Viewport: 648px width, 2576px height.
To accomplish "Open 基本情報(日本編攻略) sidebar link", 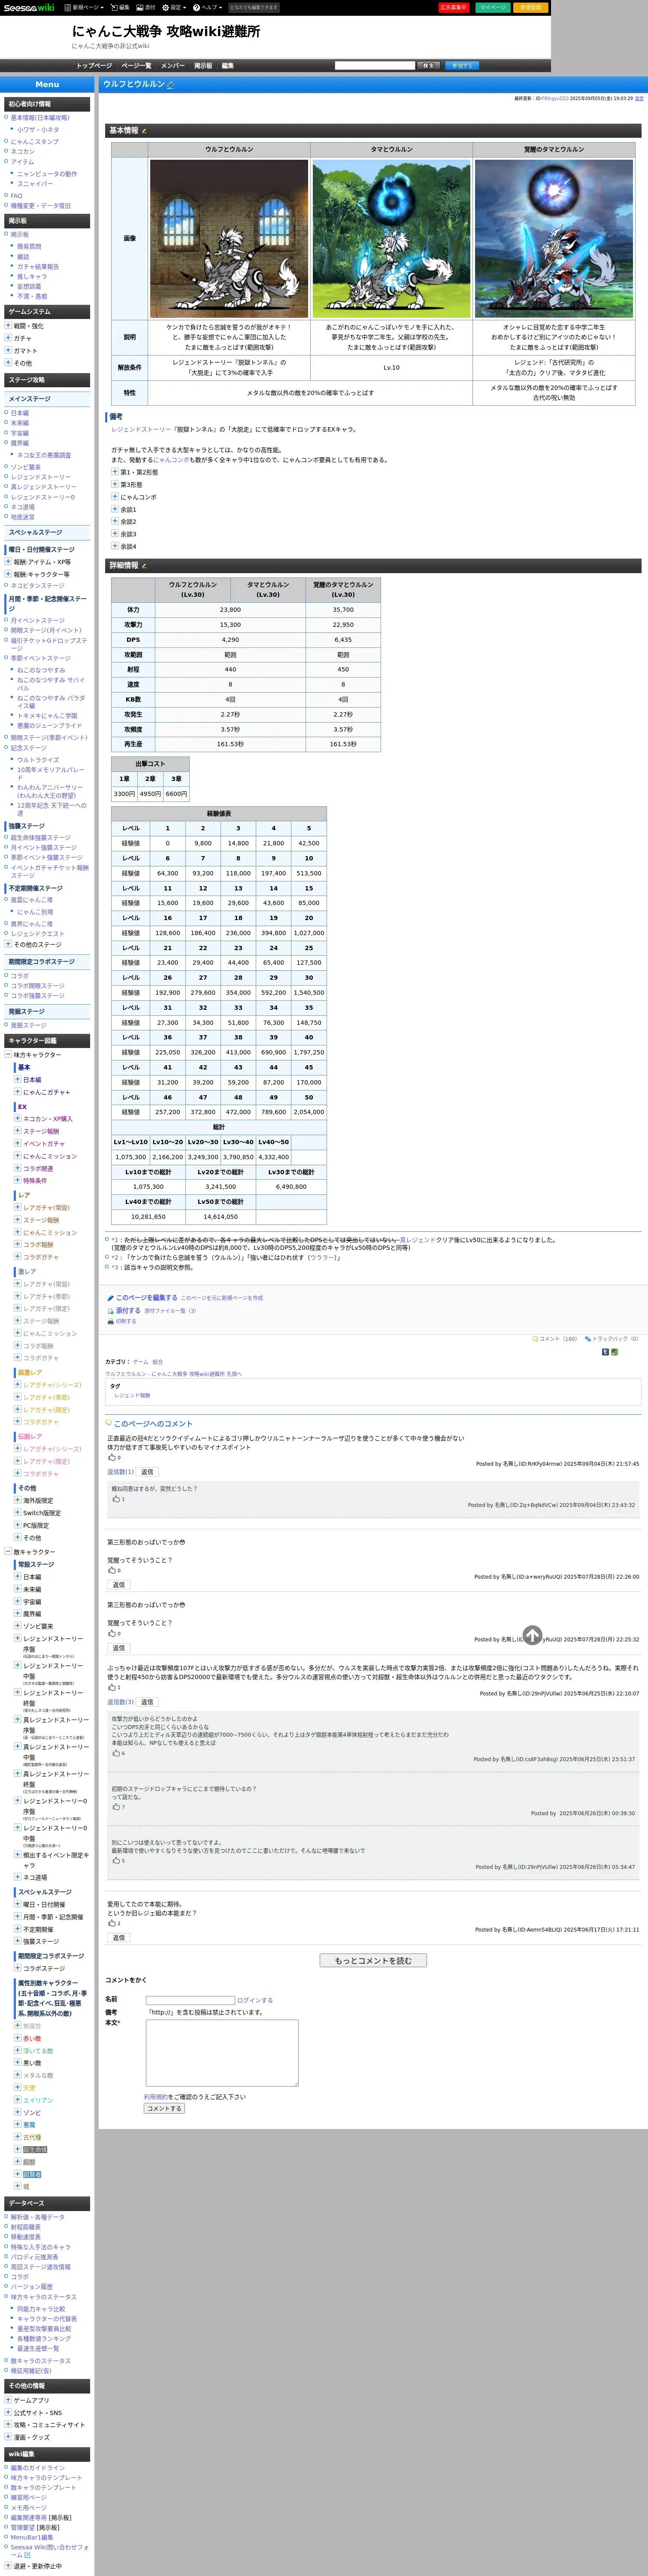I will click(40, 118).
